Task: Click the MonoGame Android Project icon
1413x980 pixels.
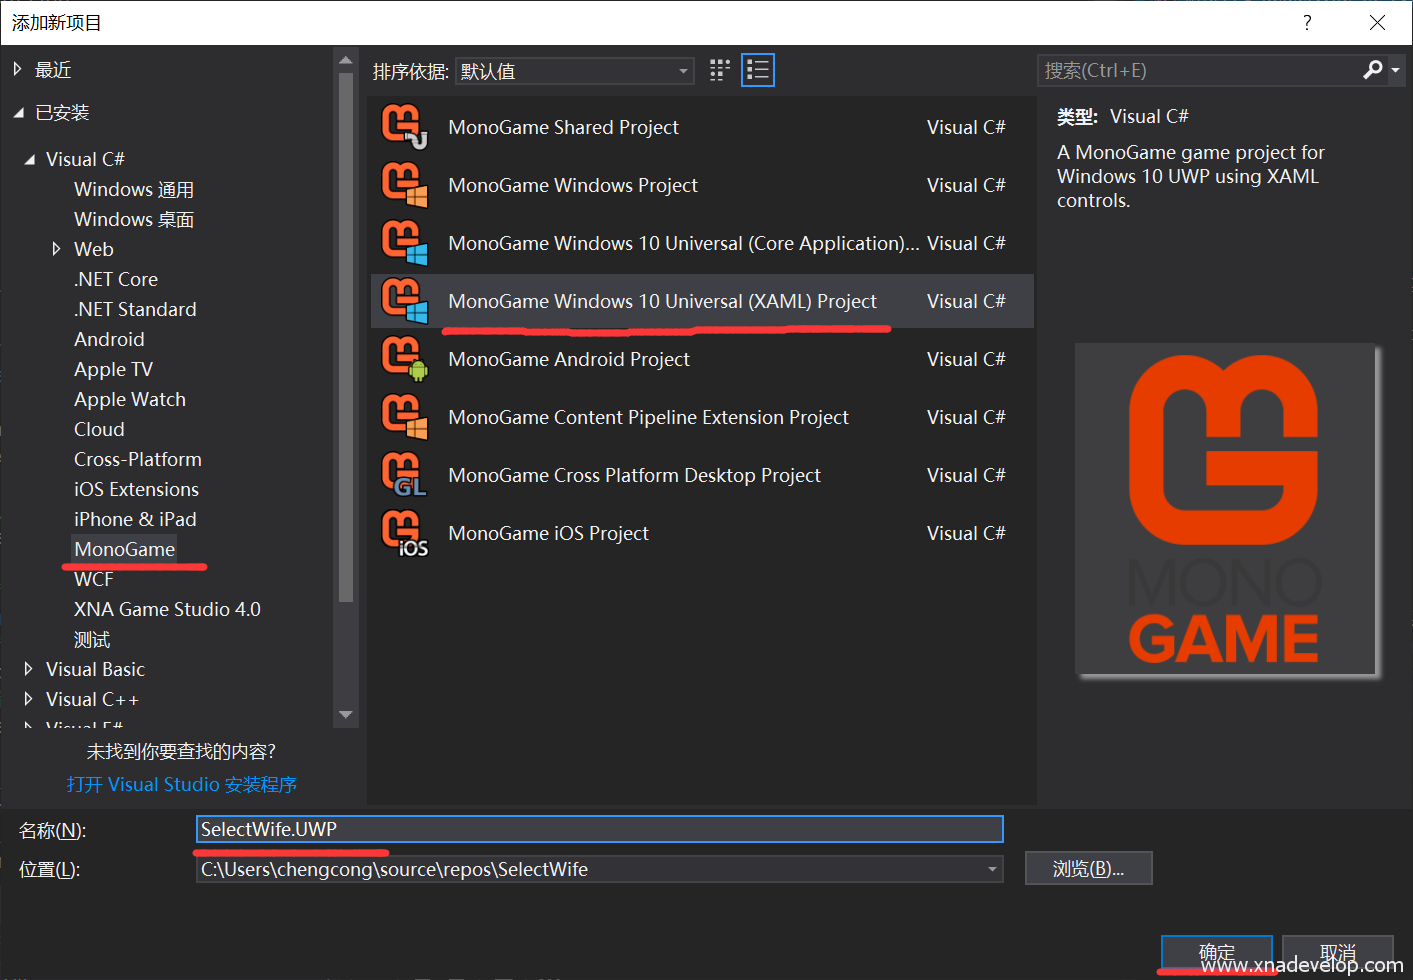Action: 404,359
